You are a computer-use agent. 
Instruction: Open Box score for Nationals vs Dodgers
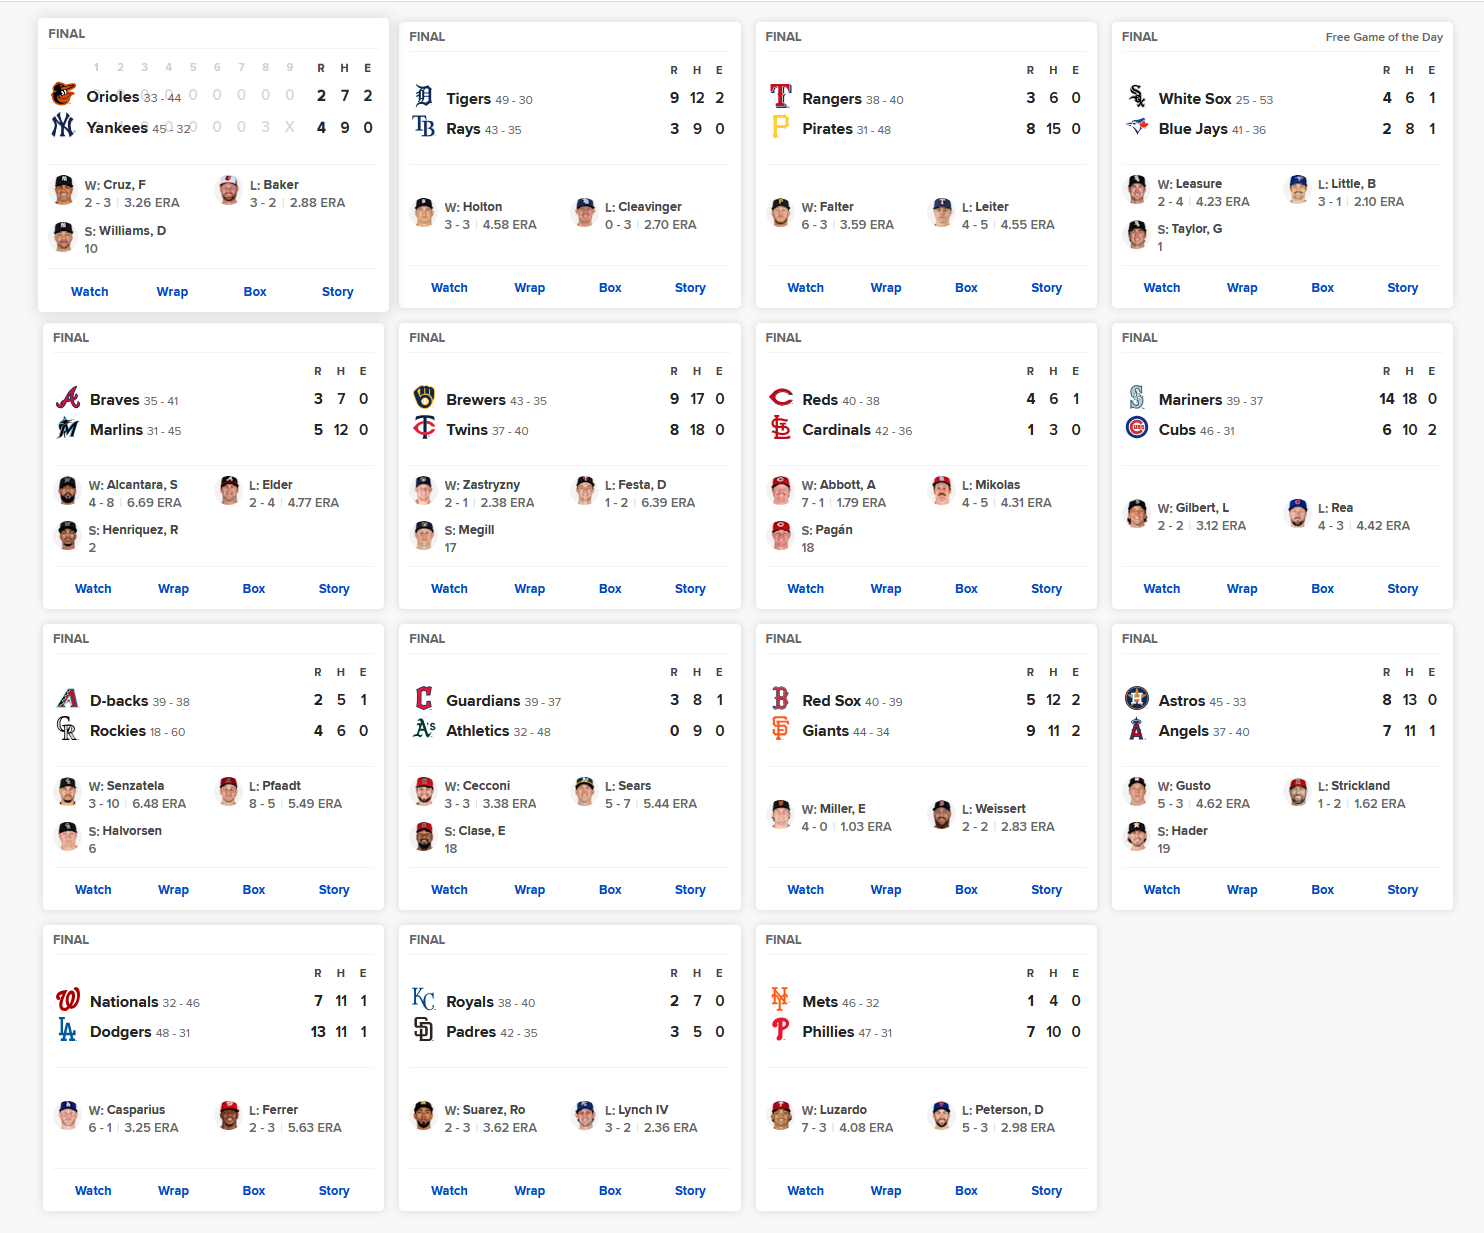254,1191
